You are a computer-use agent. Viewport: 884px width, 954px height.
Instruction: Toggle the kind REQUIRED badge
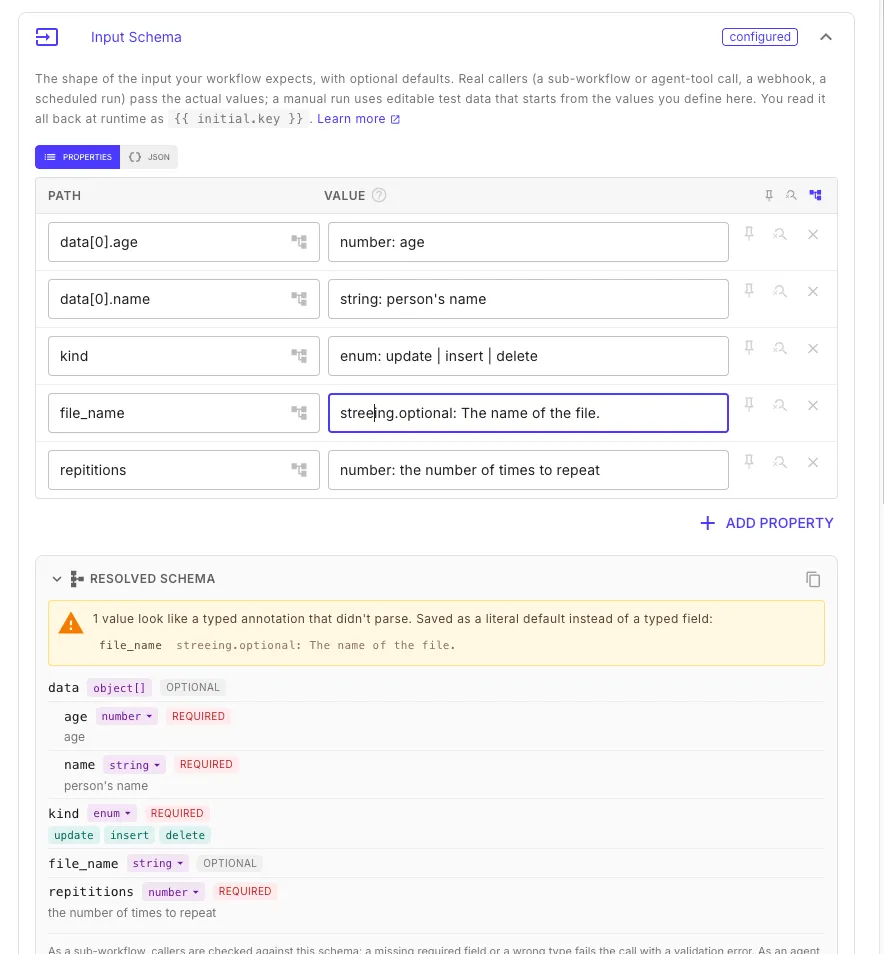tap(177, 813)
